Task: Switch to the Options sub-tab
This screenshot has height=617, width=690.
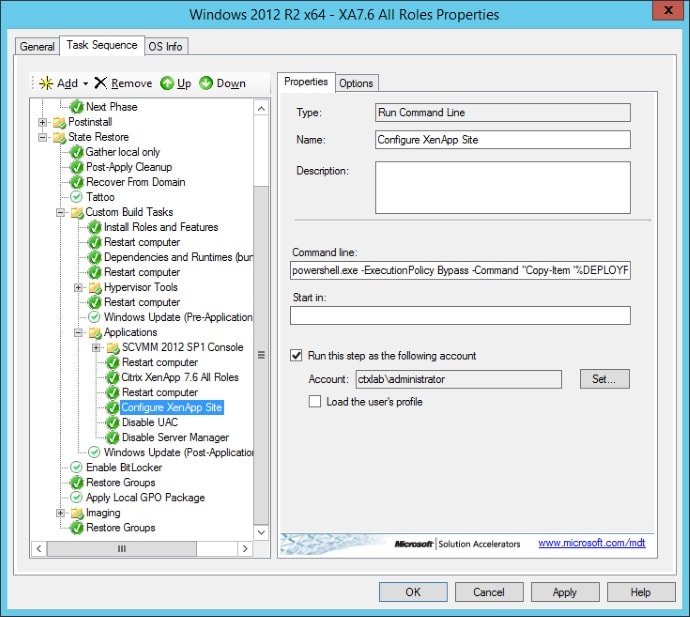Action: coord(356,83)
